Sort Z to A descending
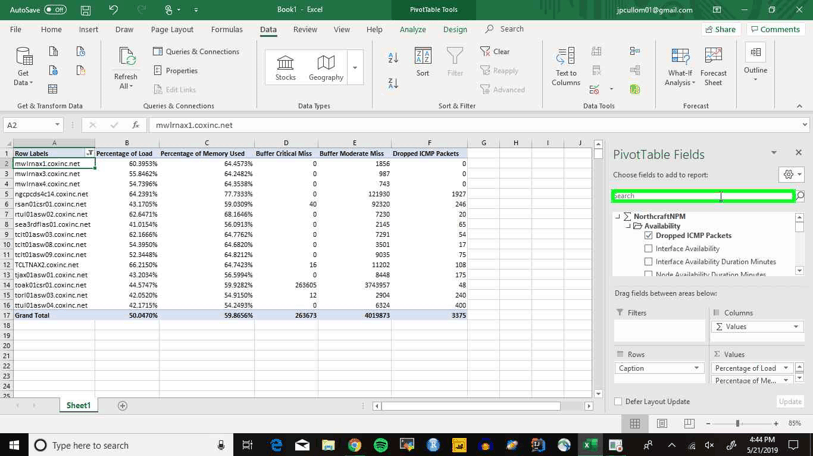 [x=393, y=83]
